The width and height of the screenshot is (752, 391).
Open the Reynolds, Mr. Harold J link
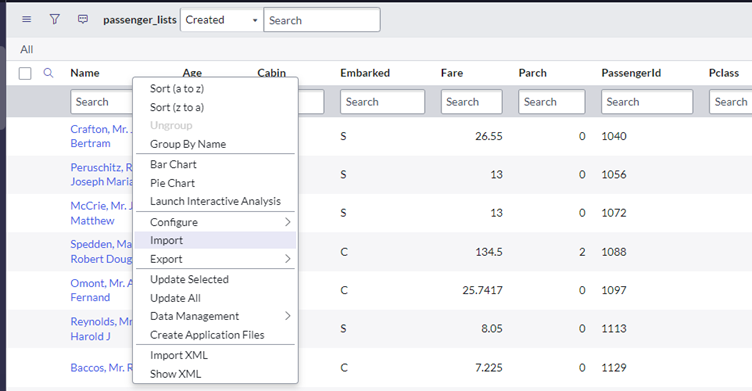click(101, 329)
